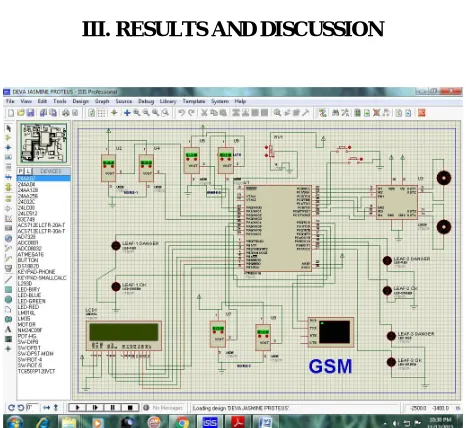Viewport: 466px width, 428px height.
Task: Click the P pick devices button
Action: (x=21, y=171)
